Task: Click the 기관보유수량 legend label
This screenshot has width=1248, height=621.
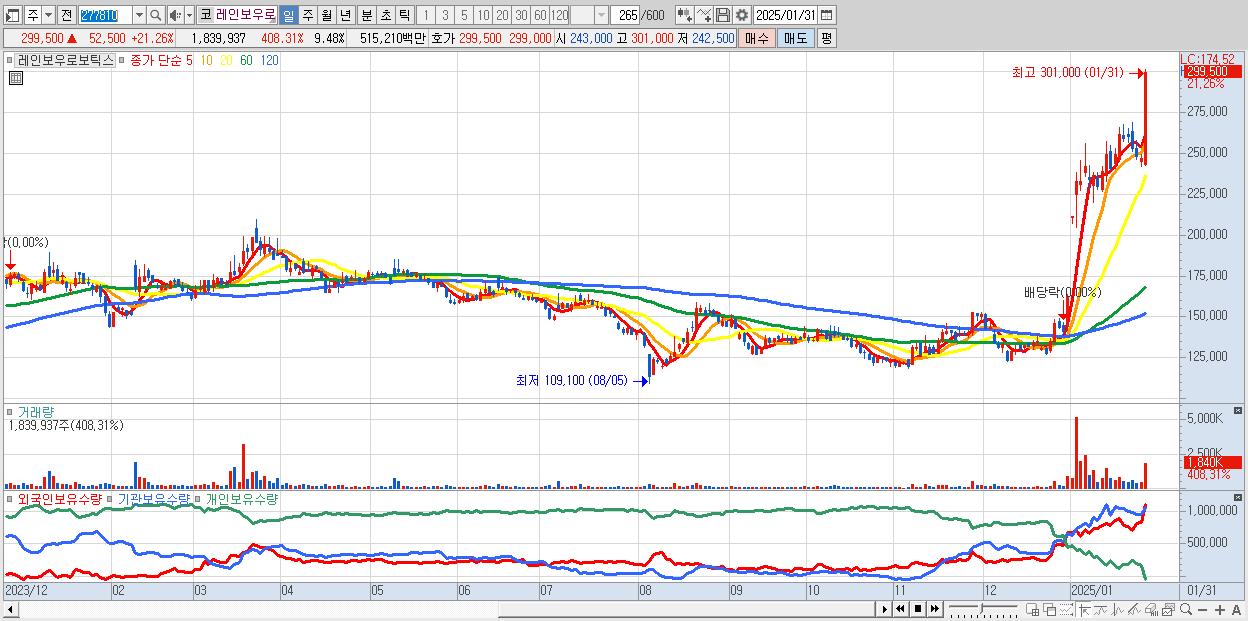Action: point(152,498)
